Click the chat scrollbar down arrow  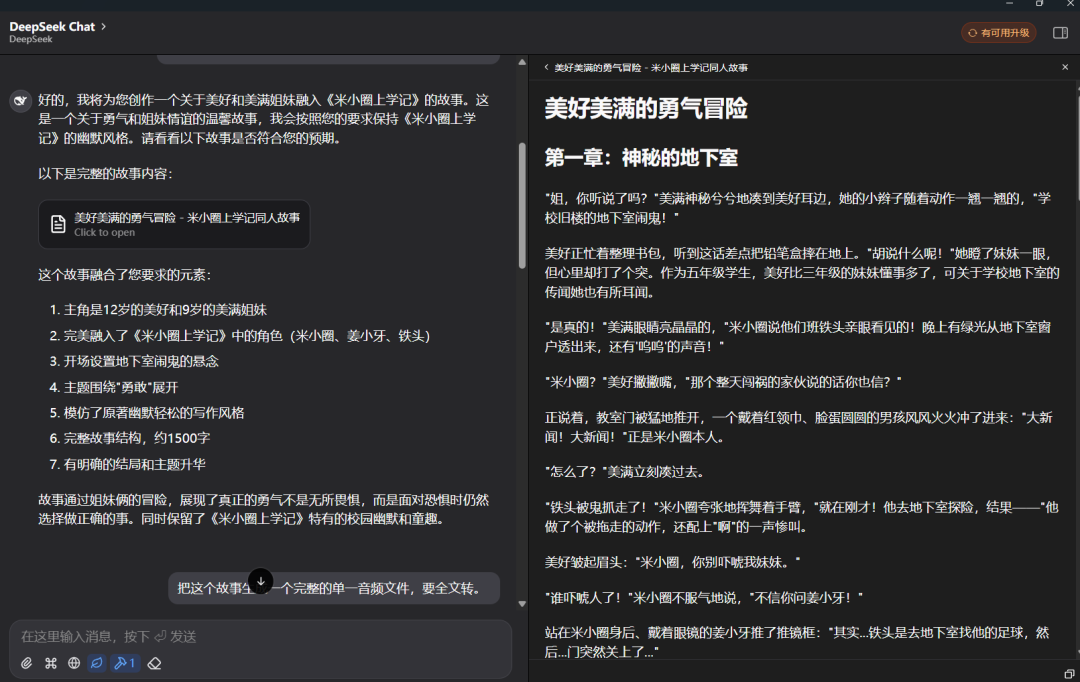[x=522, y=604]
